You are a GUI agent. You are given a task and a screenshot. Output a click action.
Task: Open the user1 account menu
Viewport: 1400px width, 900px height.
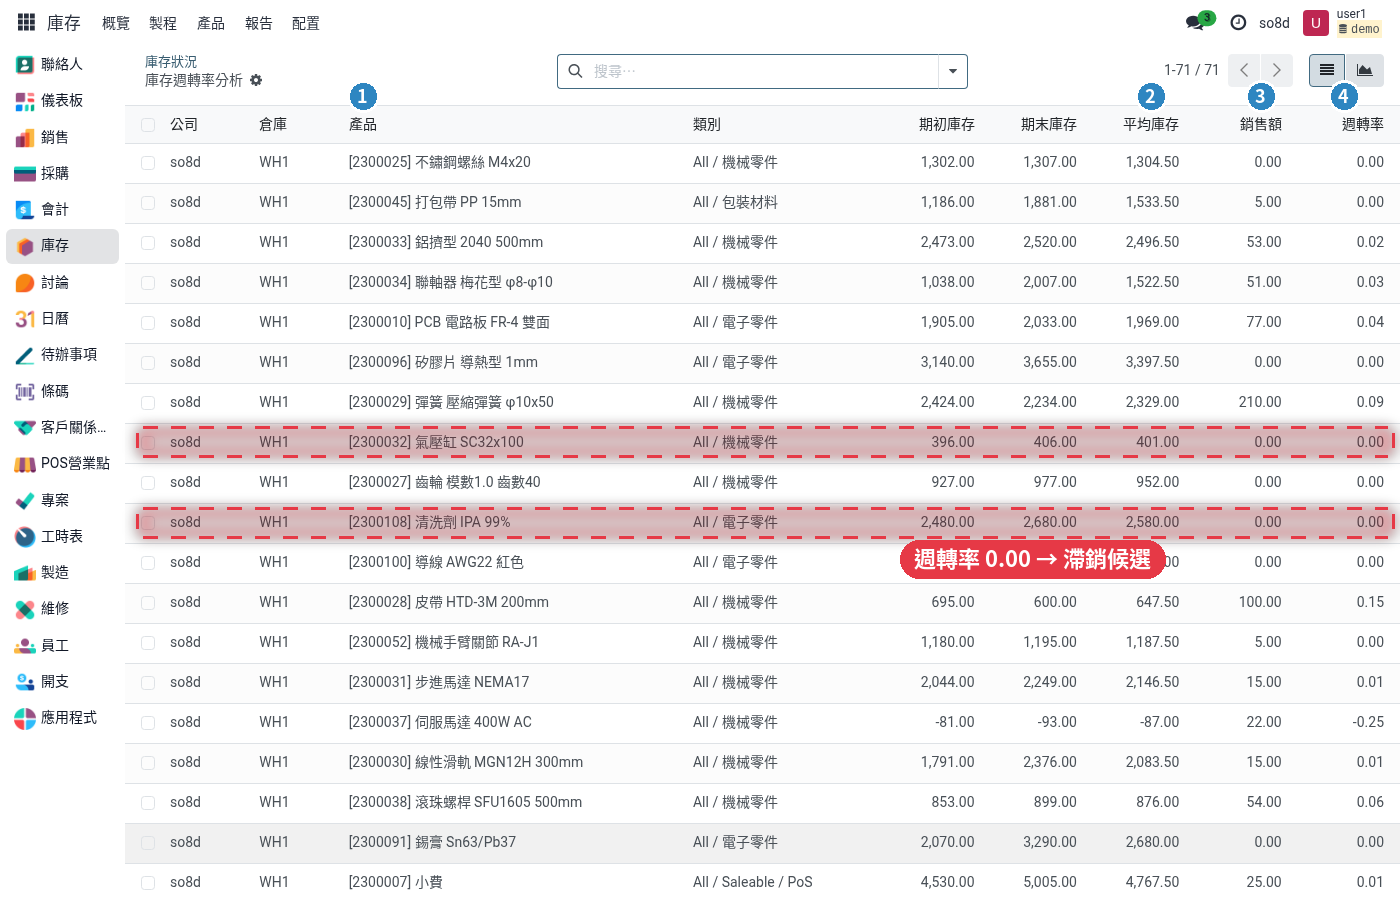pyautogui.click(x=1343, y=22)
